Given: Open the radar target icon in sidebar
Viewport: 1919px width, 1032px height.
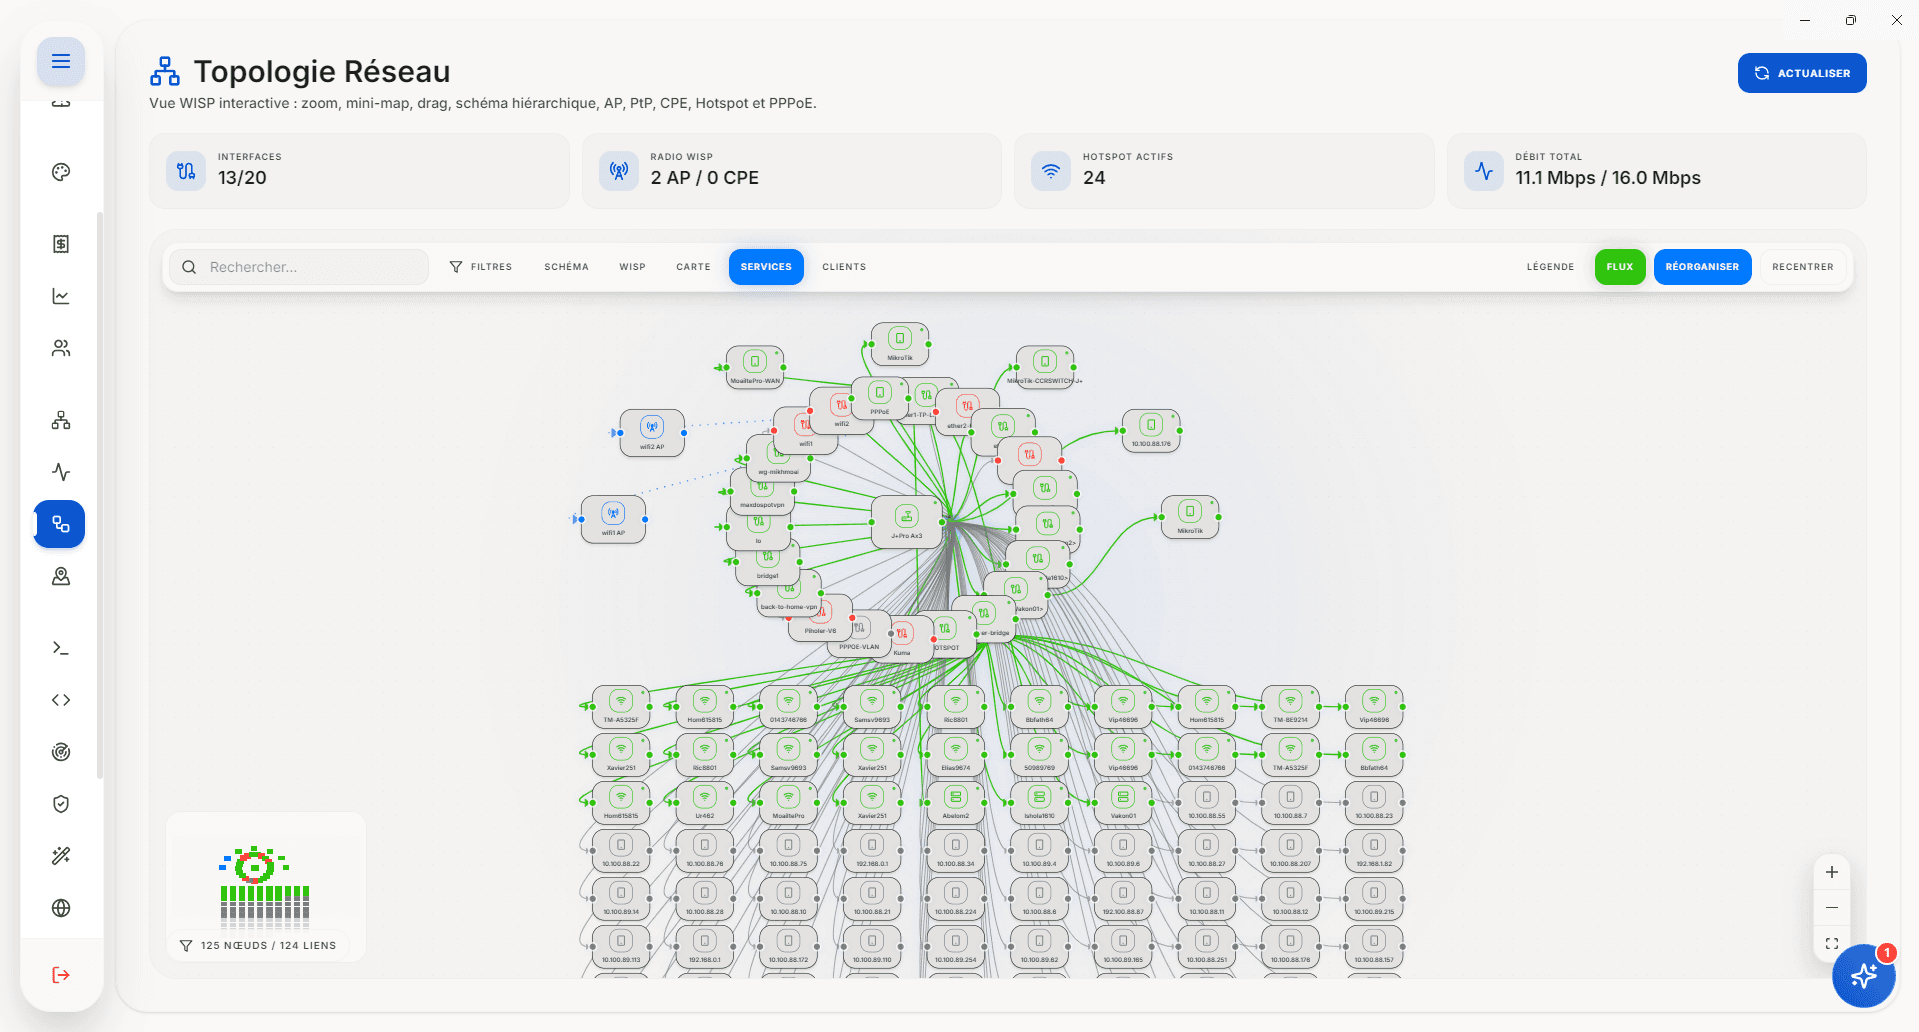Looking at the screenshot, I should click(x=61, y=752).
